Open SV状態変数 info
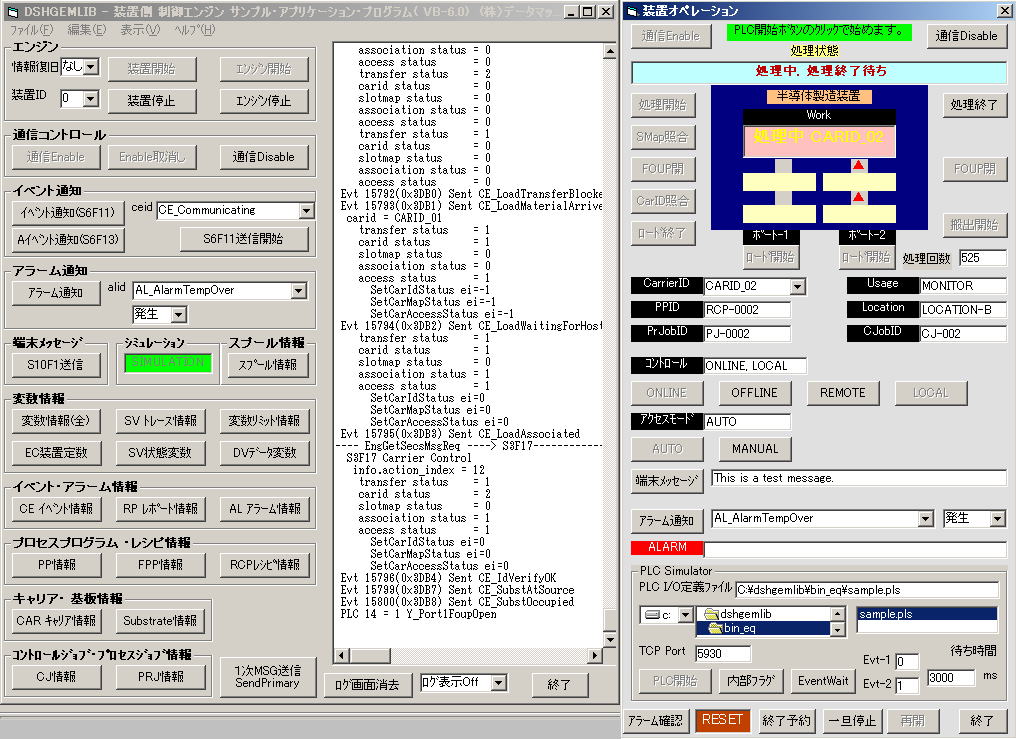Viewport: 1016px width, 739px height. (160, 453)
